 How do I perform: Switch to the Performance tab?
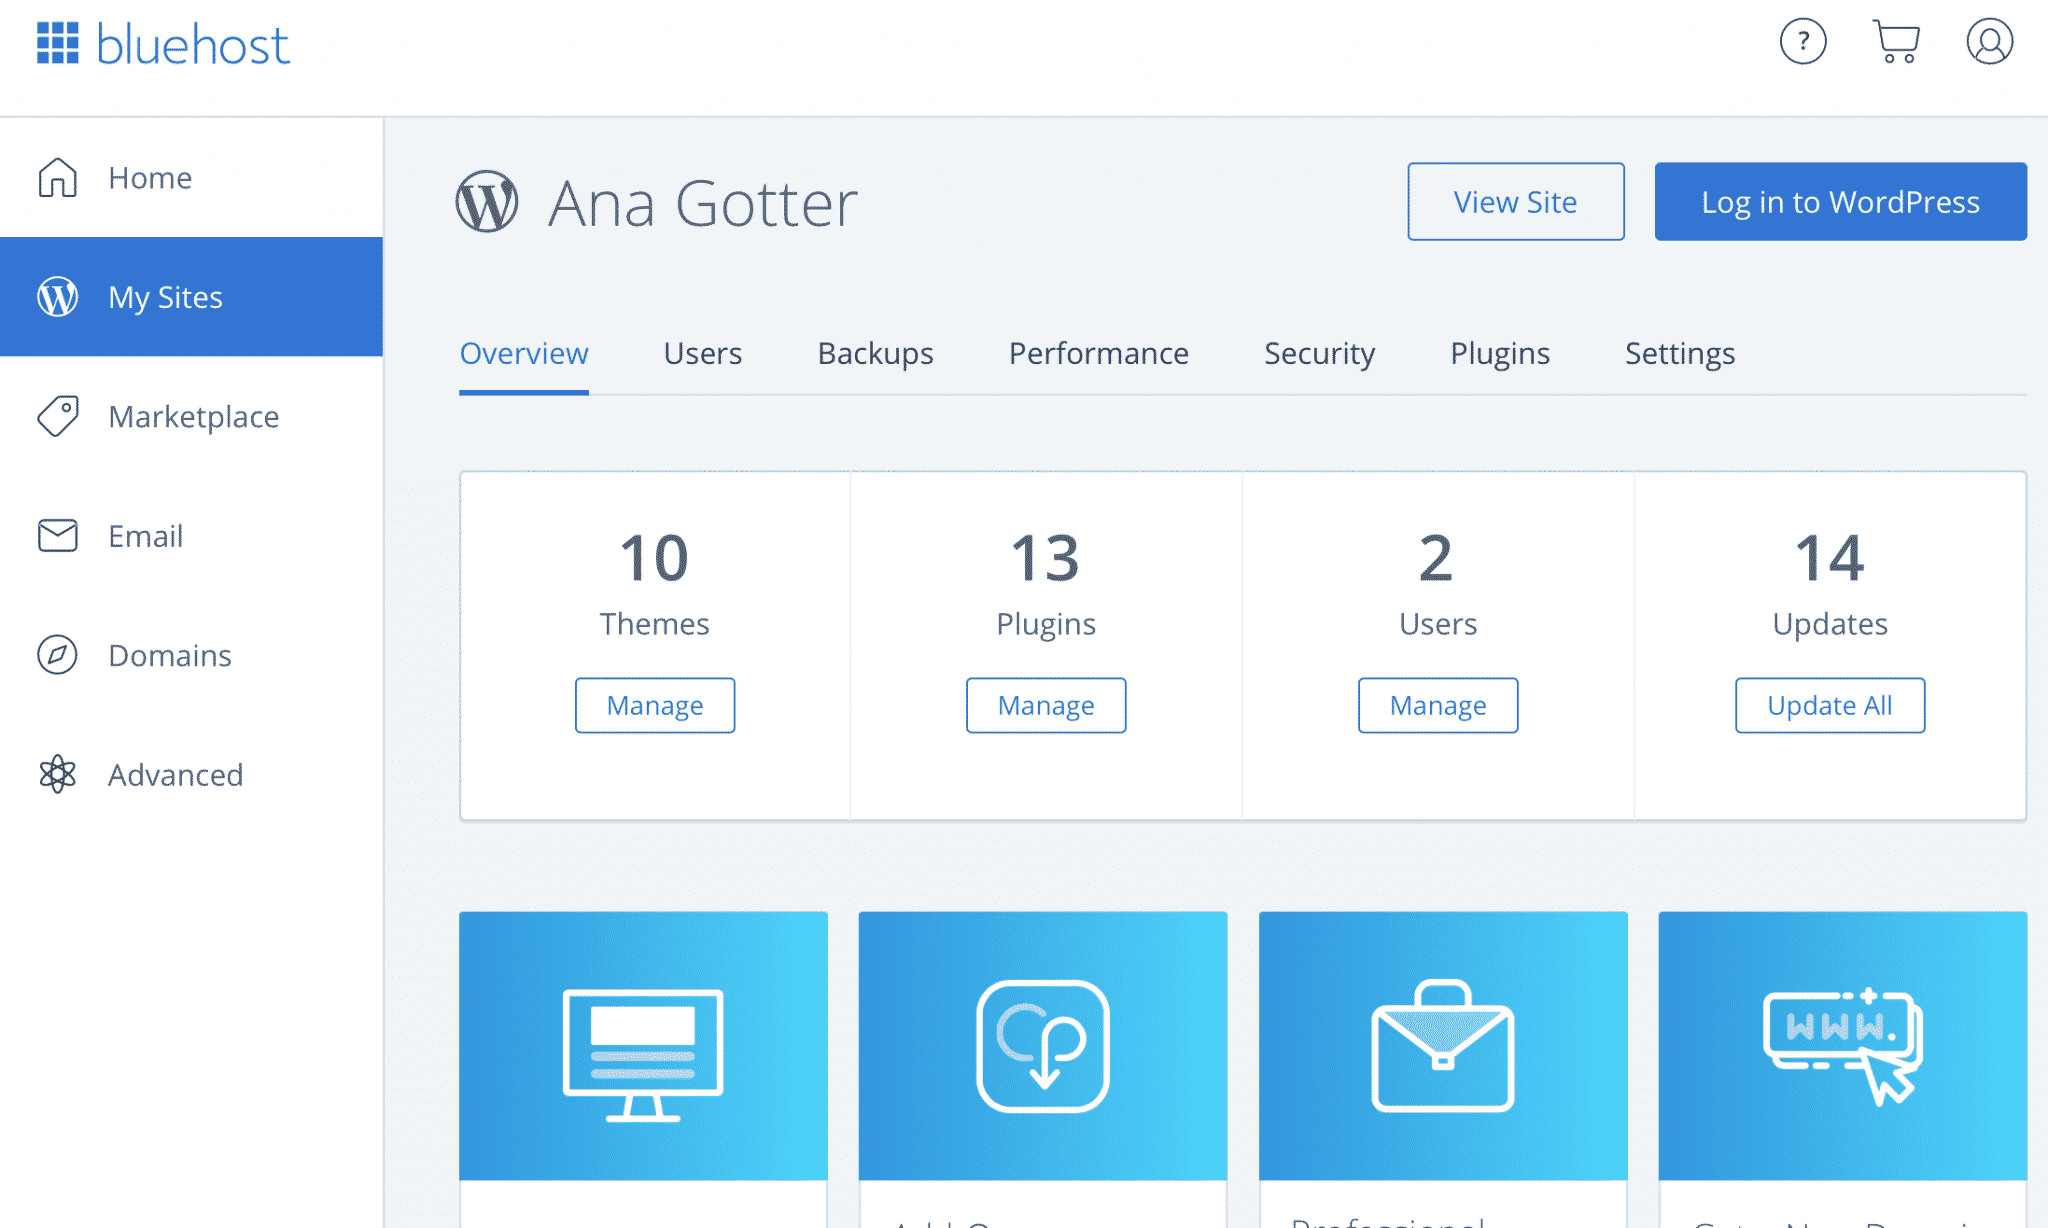pyautogui.click(x=1098, y=354)
